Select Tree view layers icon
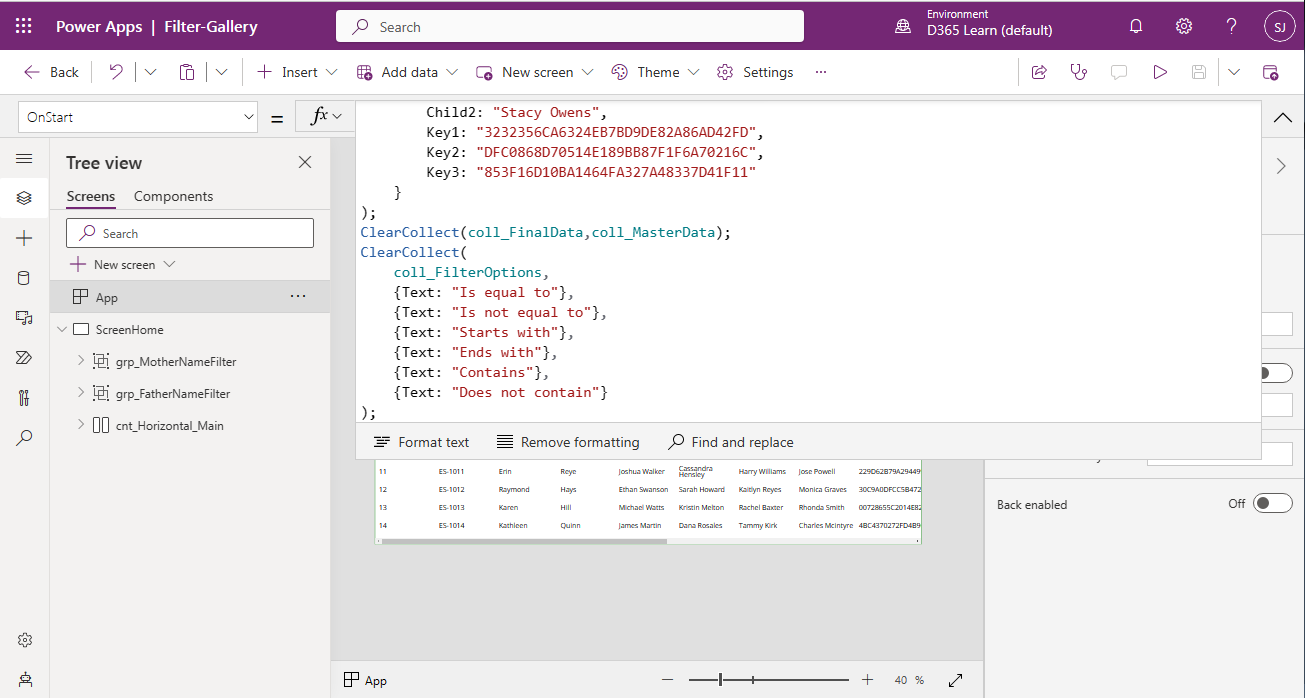 (25, 198)
